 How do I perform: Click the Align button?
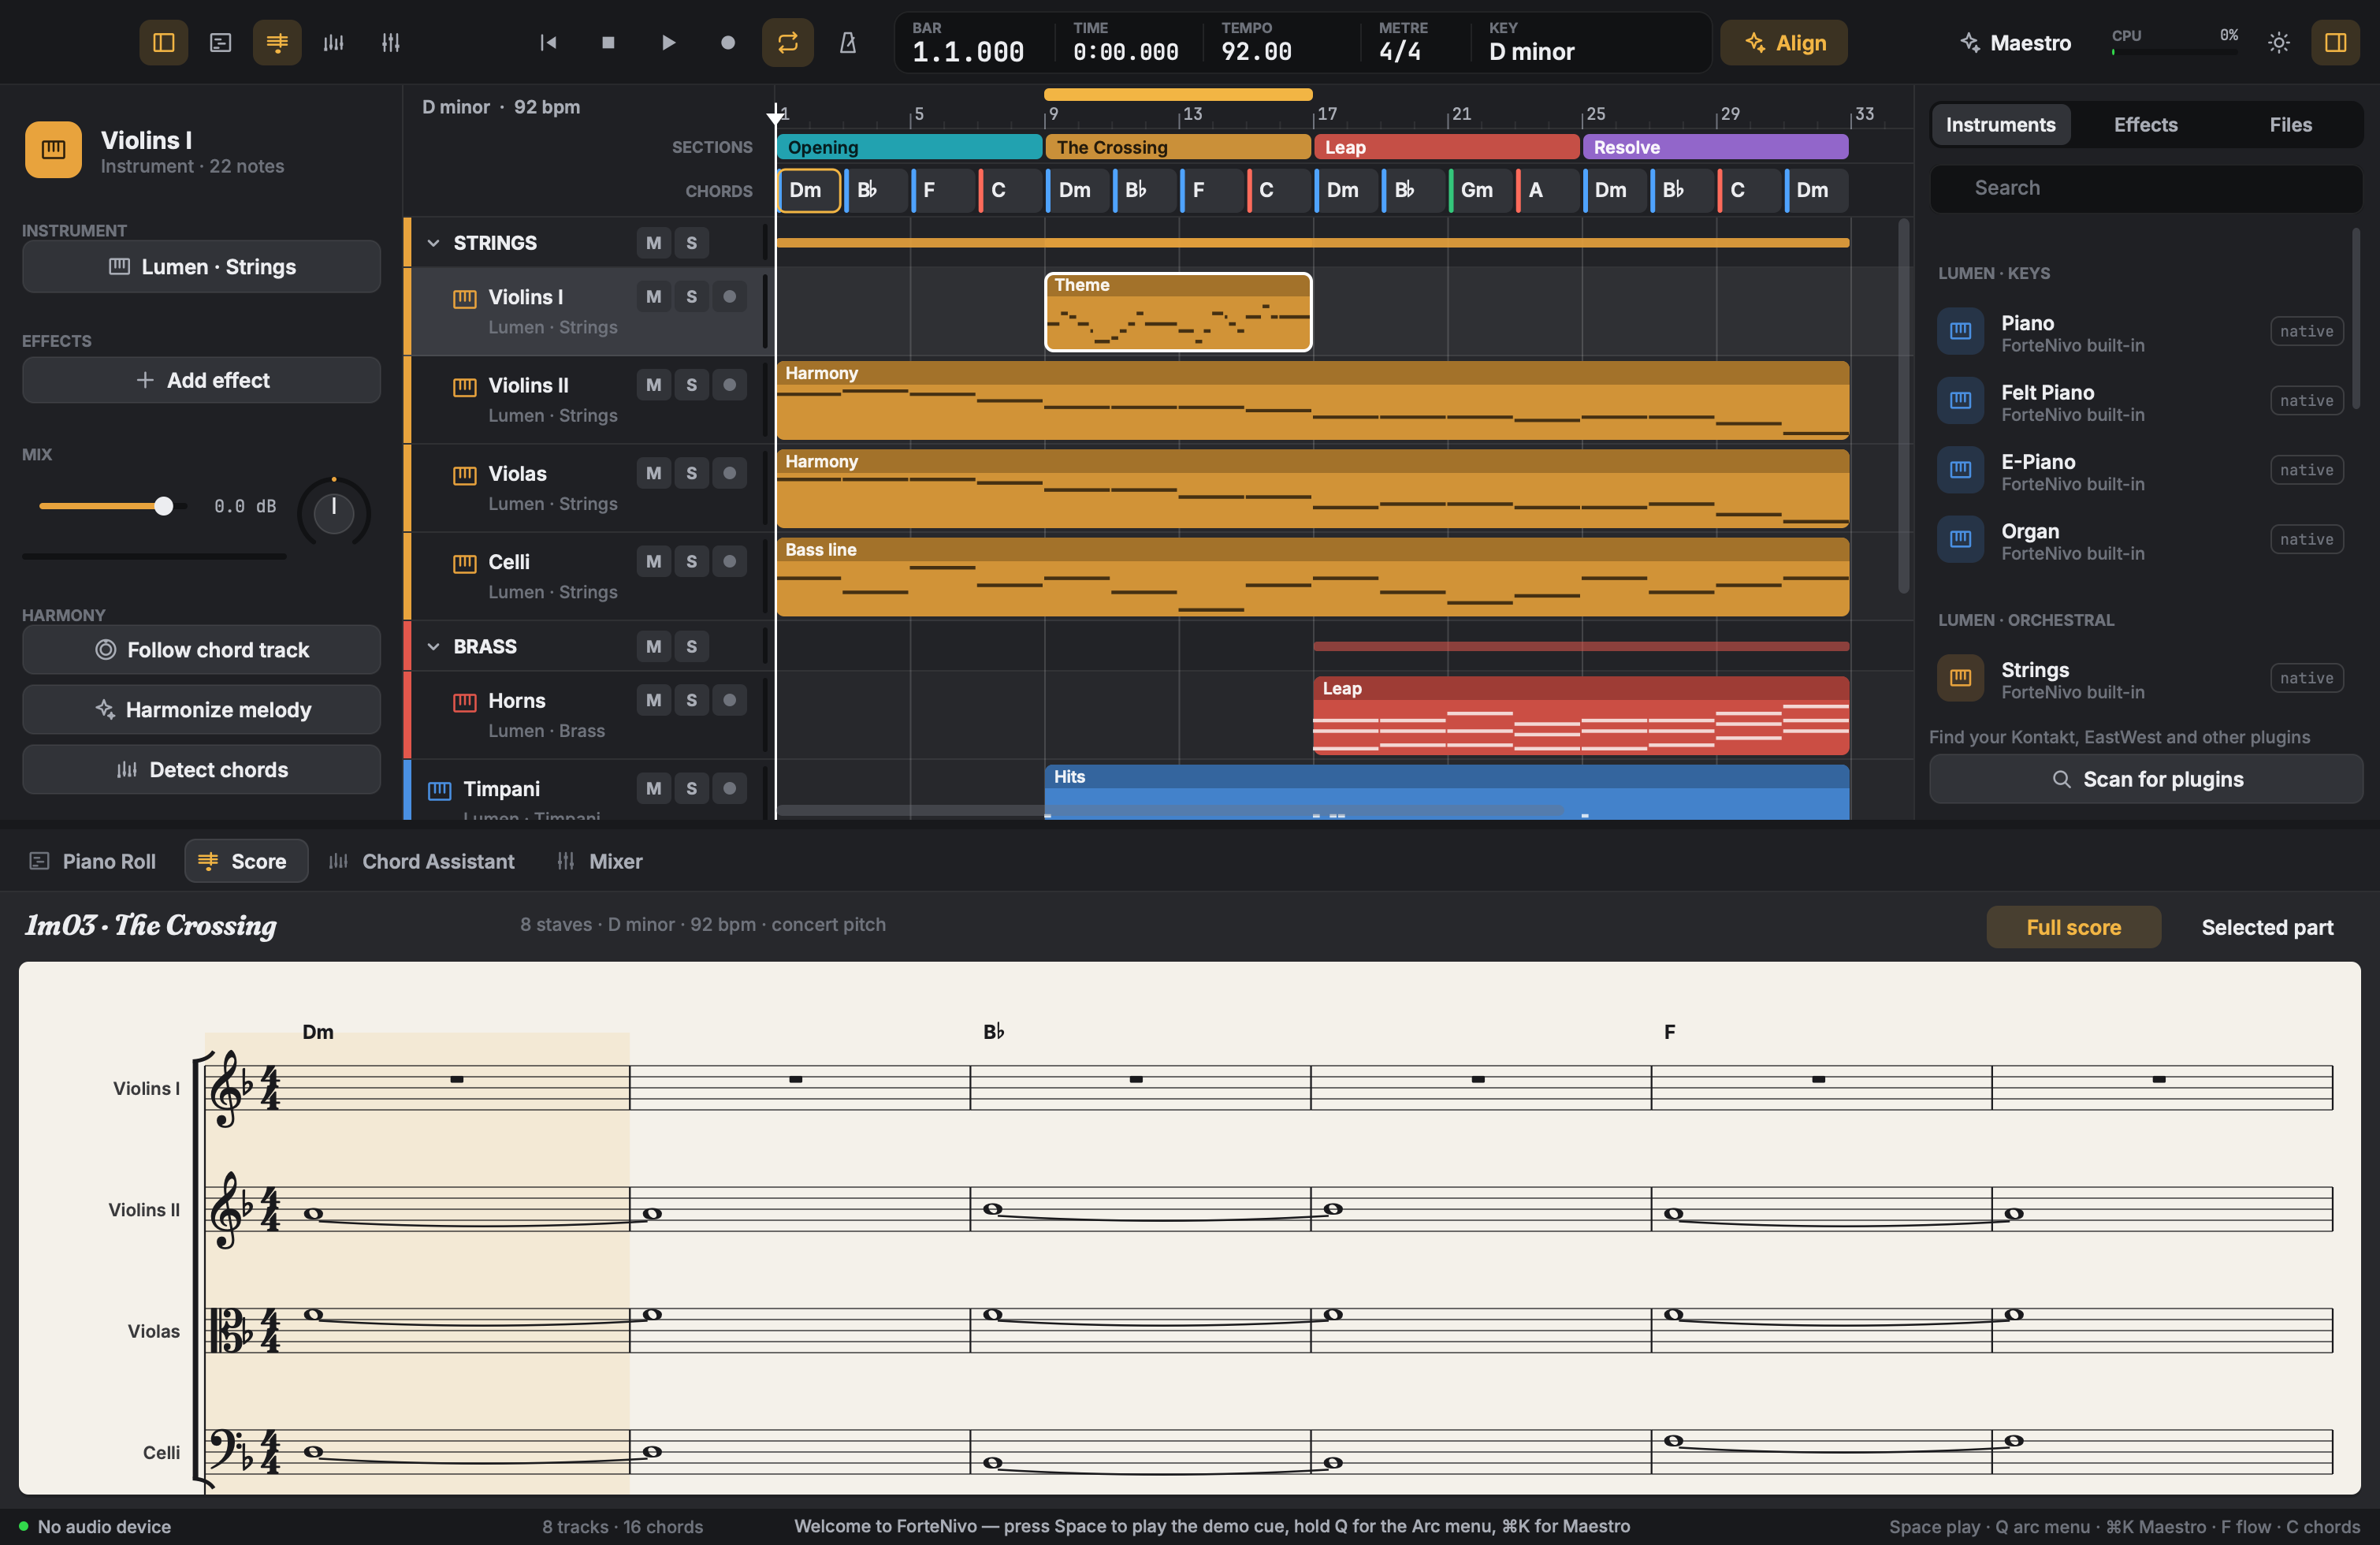coord(1784,42)
